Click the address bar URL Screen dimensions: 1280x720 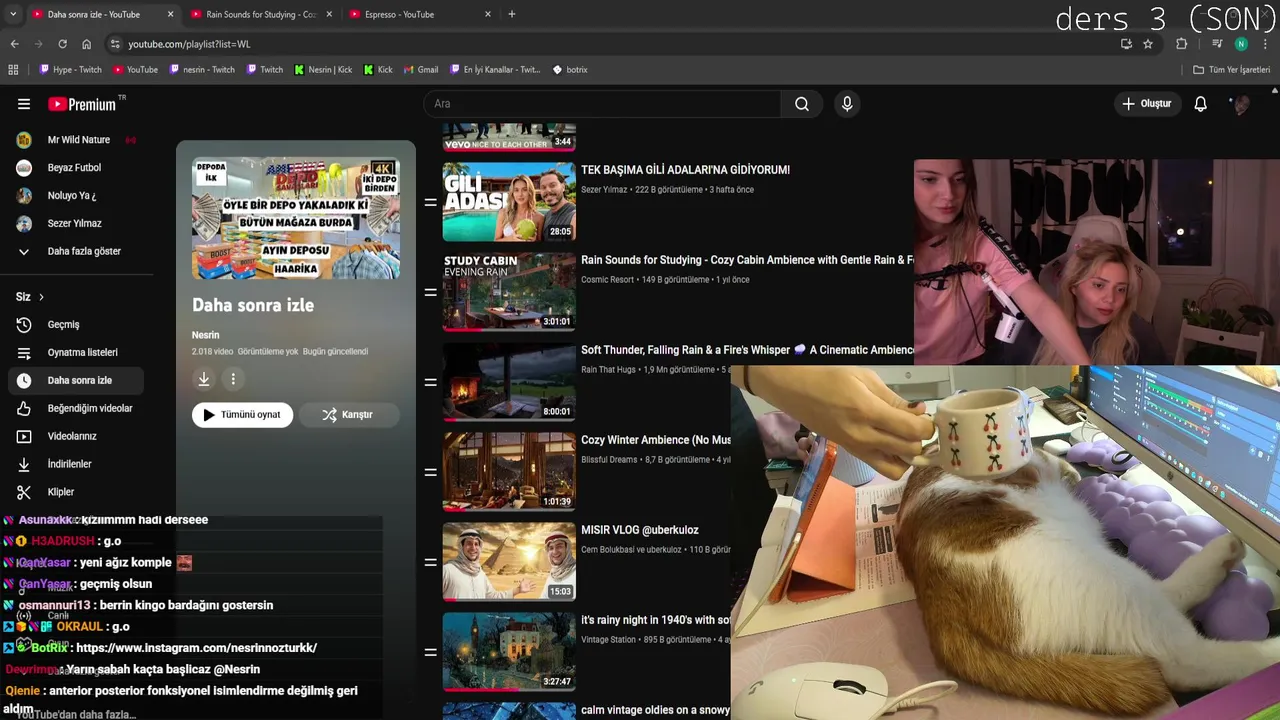[x=189, y=44]
